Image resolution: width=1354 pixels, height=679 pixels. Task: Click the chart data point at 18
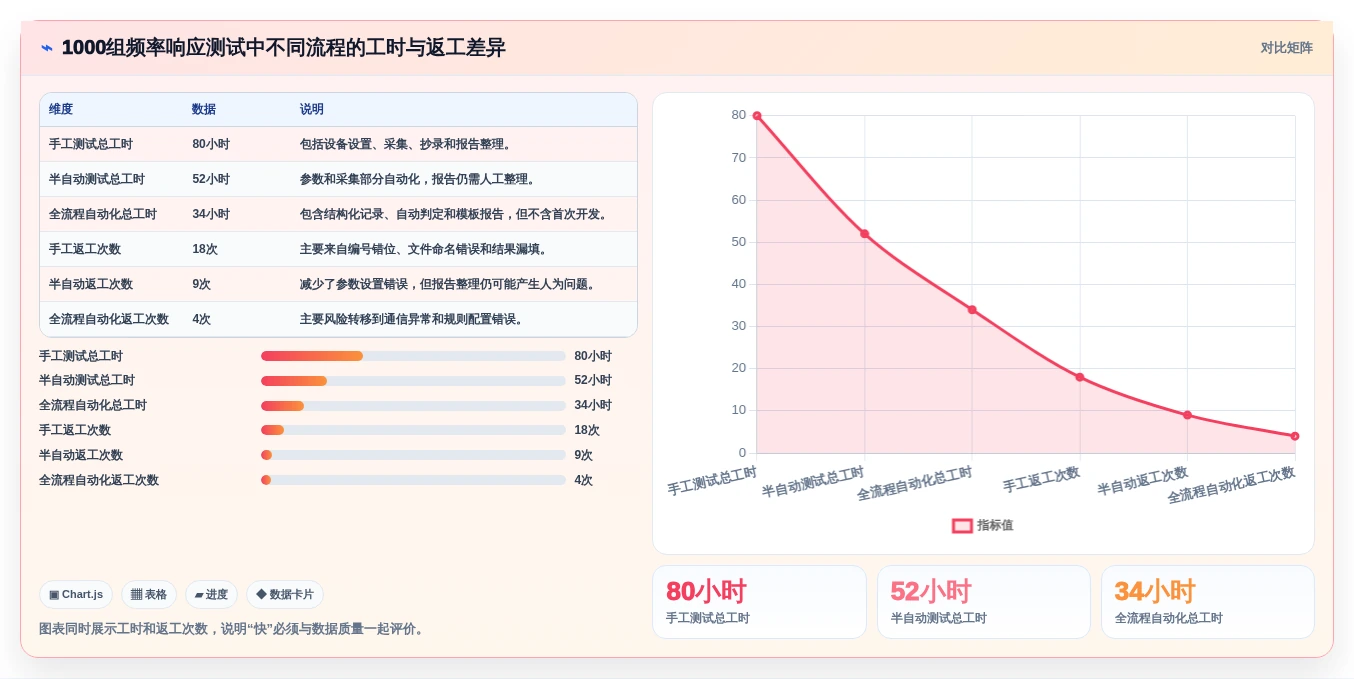[1080, 377]
